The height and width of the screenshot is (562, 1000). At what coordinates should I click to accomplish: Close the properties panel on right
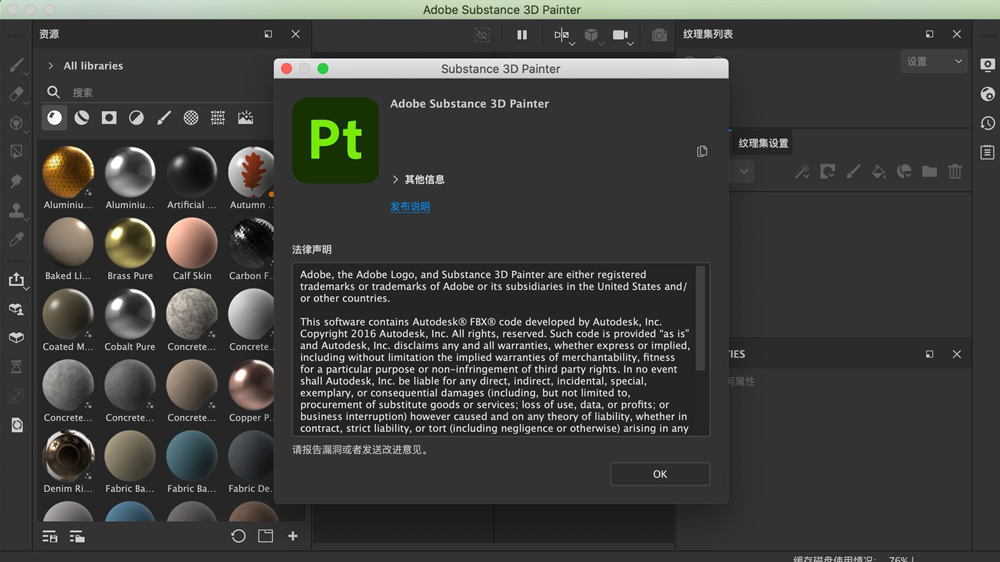pos(957,354)
